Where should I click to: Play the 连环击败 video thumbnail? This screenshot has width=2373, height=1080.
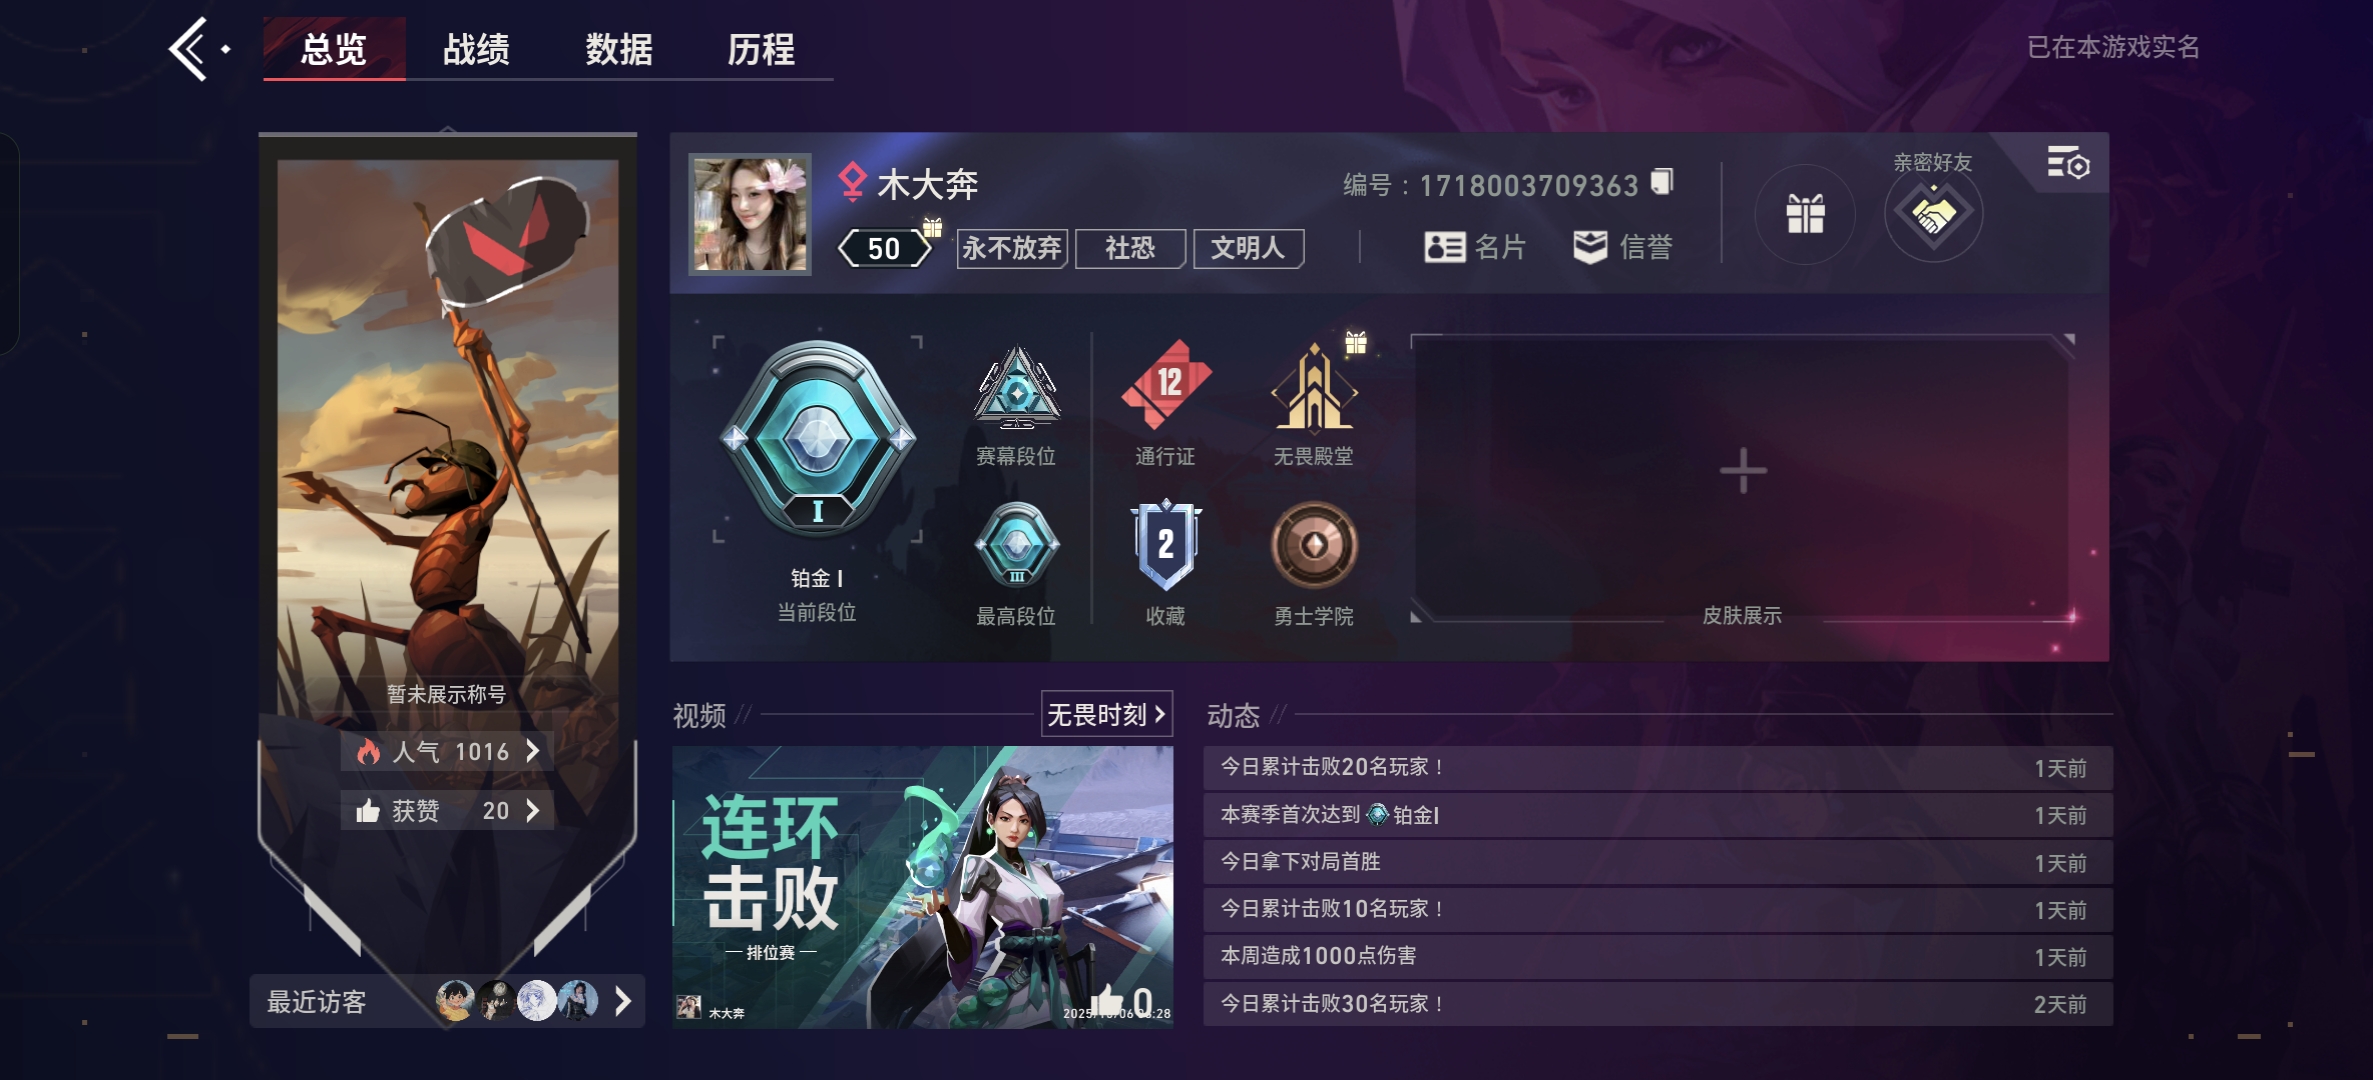[923, 887]
